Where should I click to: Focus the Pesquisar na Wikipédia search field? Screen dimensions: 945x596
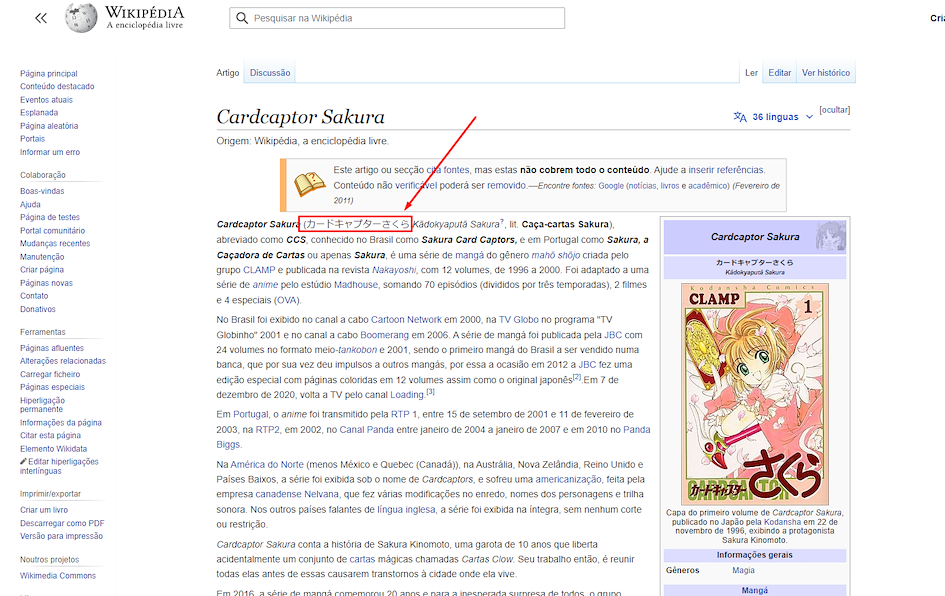click(397, 18)
